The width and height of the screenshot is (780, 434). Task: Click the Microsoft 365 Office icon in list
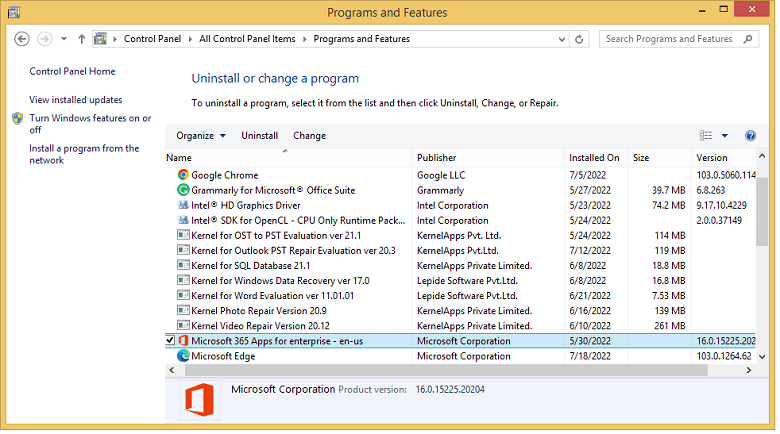coord(183,340)
